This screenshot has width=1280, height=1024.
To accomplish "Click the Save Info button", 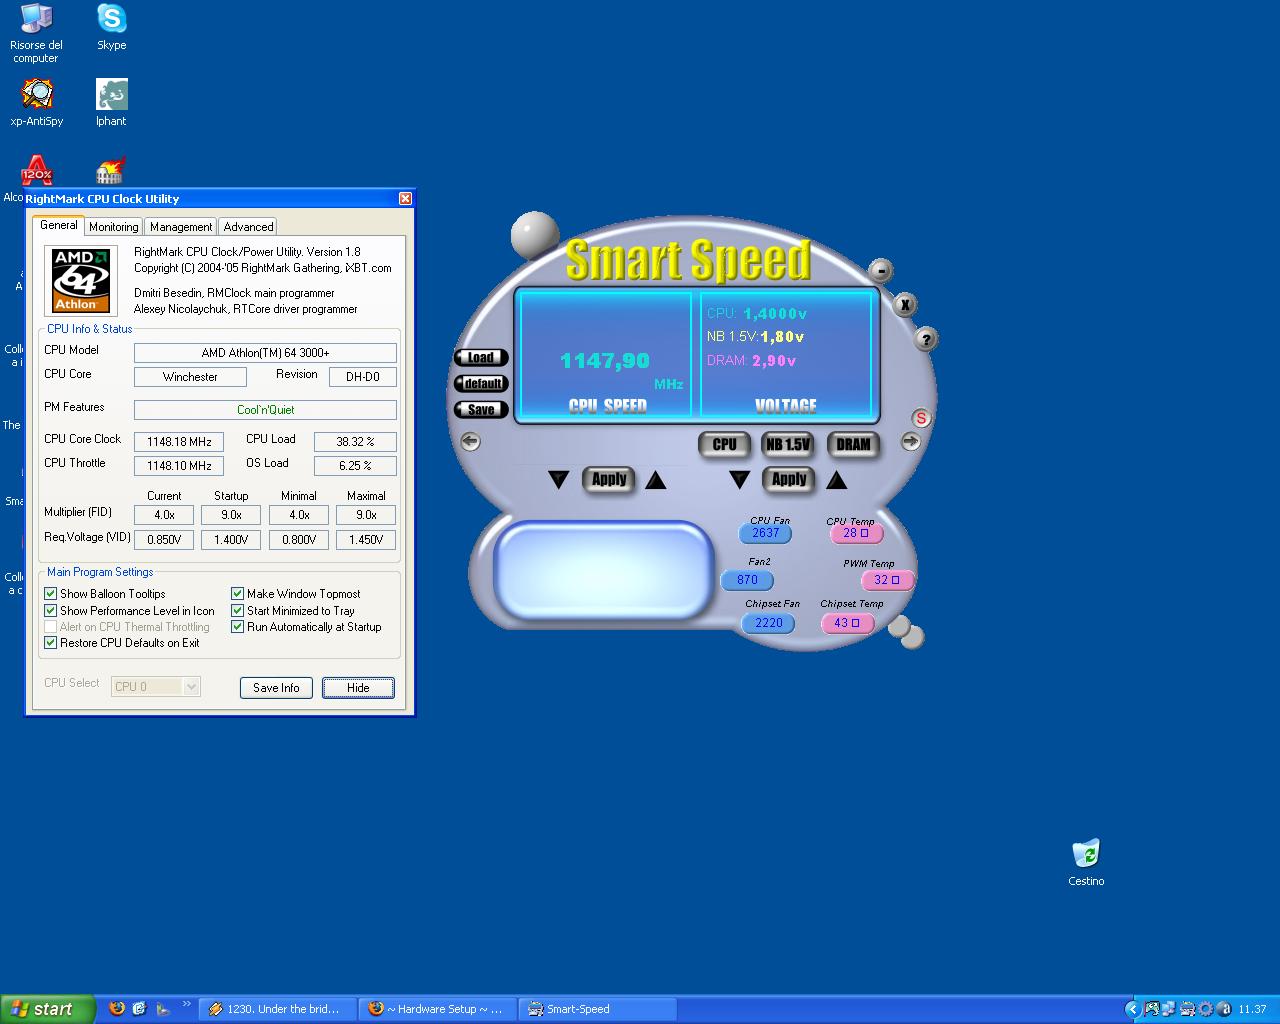I will tap(276, 688).
